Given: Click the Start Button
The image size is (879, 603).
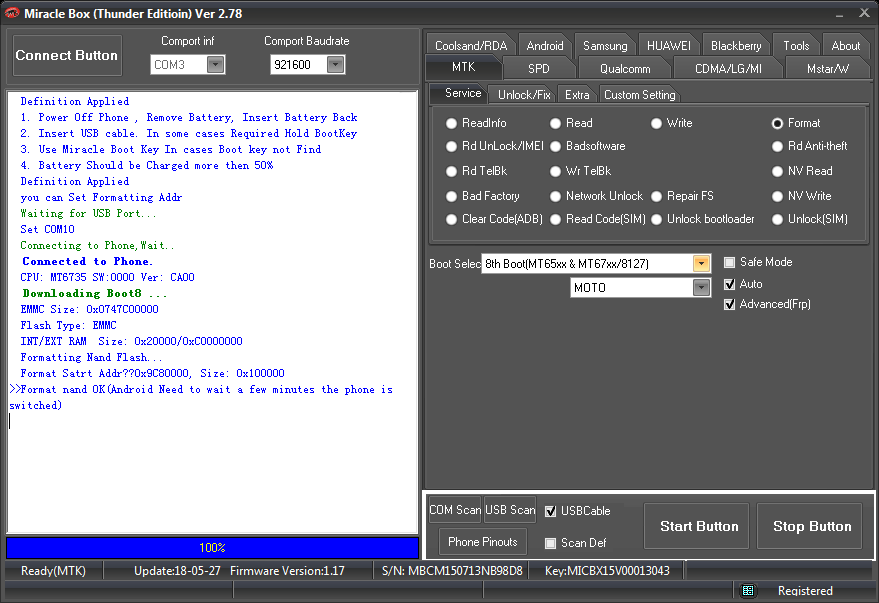Looking at the screenshot, I should tap(696, 526).
